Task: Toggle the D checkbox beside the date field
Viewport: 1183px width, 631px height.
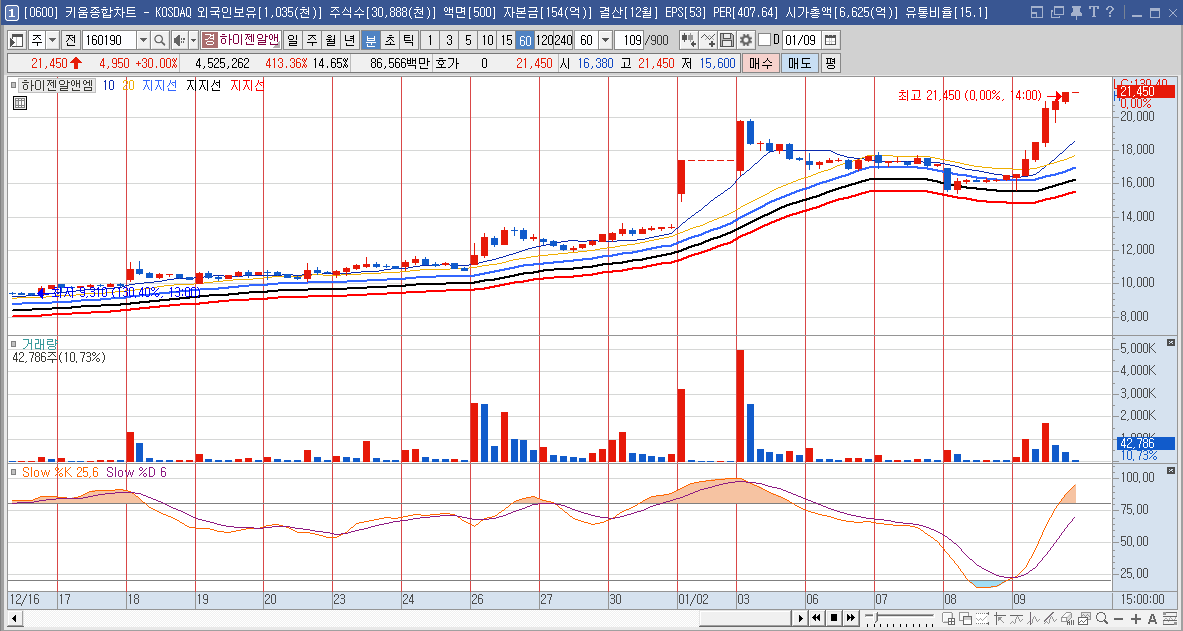Action: point(765,40)
